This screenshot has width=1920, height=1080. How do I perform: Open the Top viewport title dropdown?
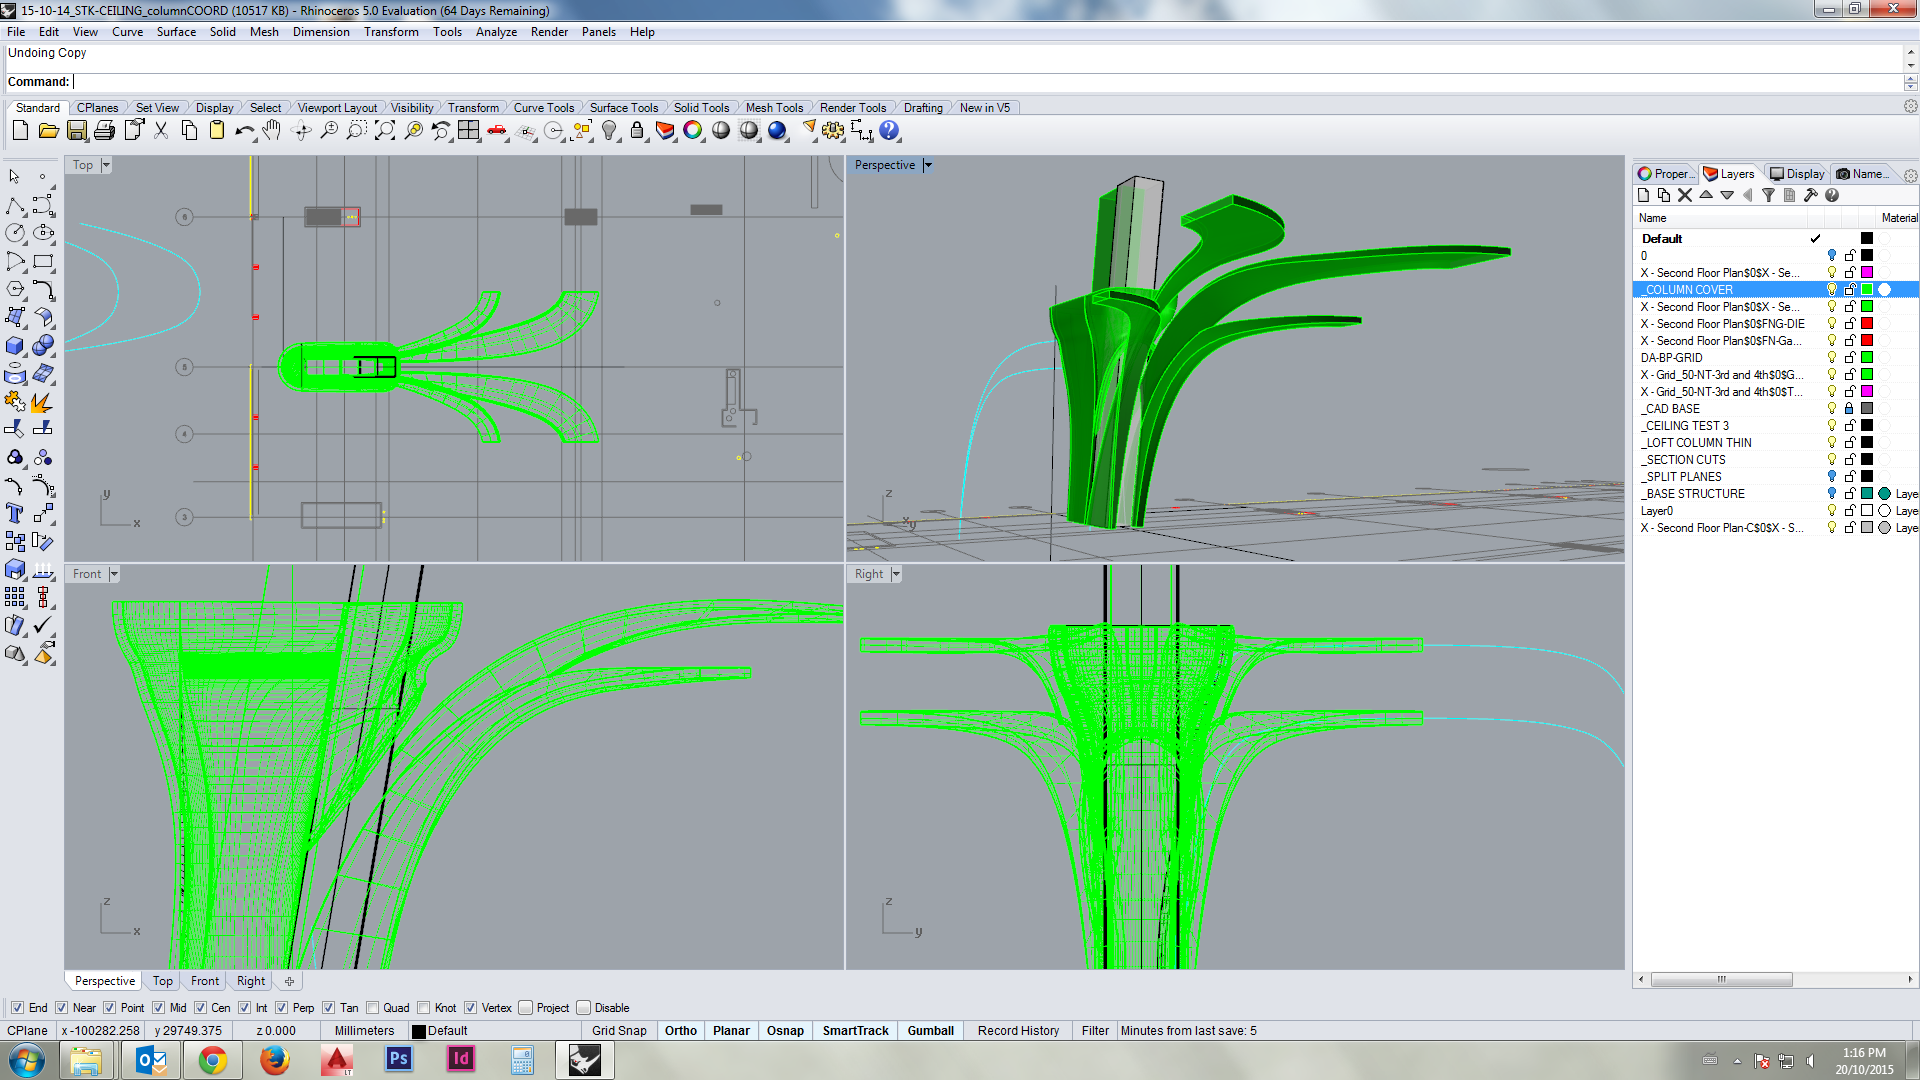(106, 165)
